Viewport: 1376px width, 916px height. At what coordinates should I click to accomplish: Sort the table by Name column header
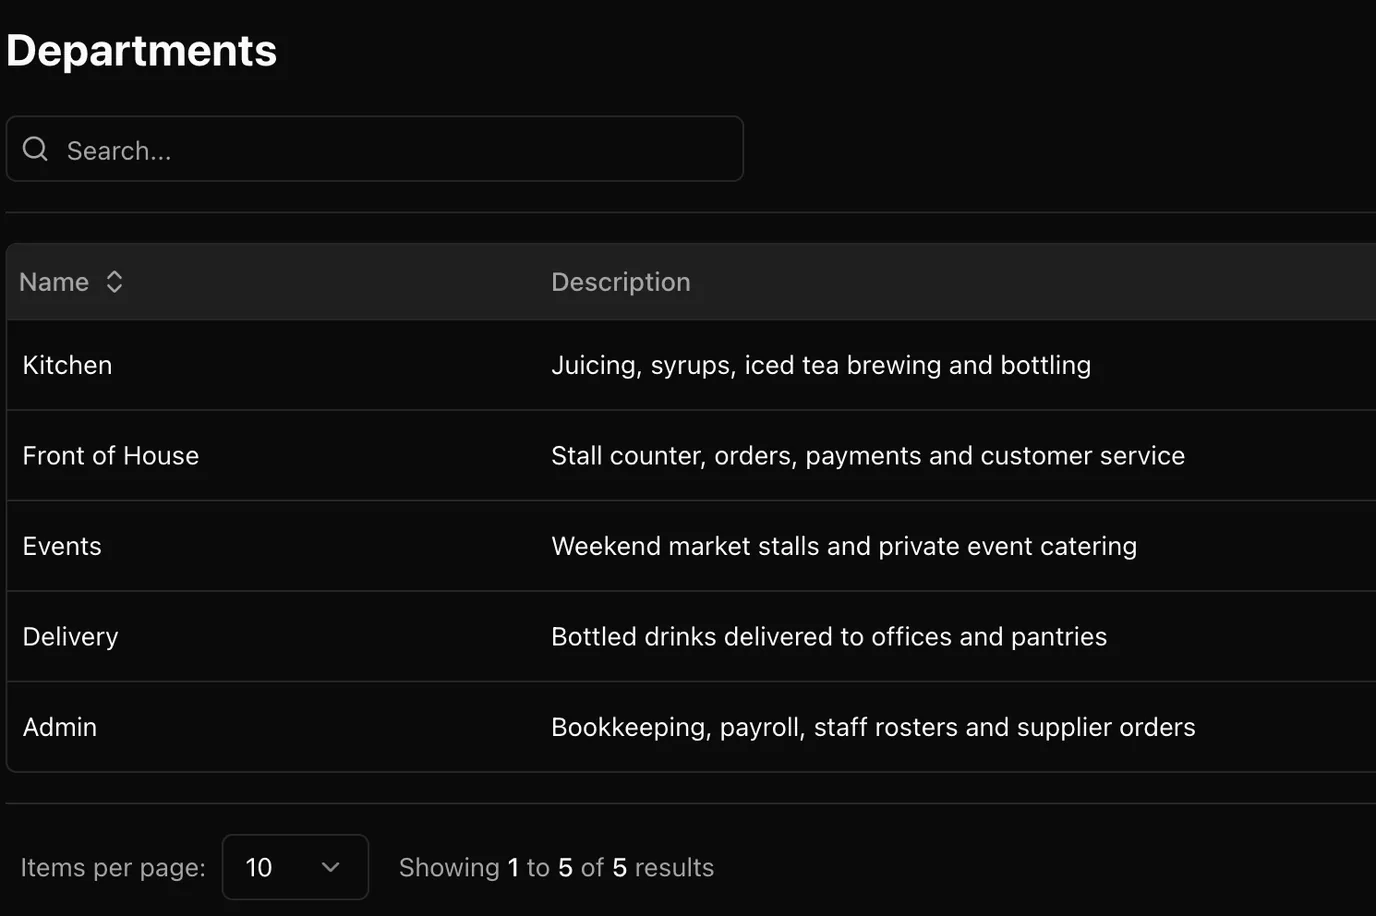pyautogui.click(x=54, y=282)
